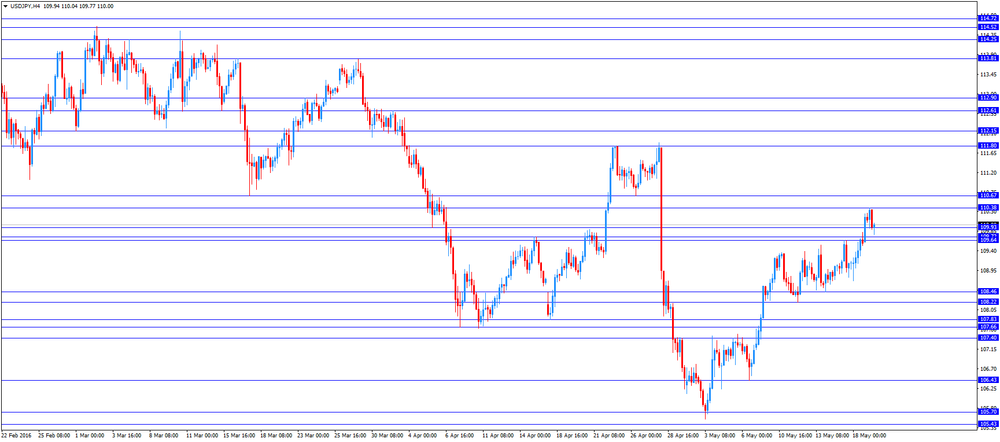Select the 114.25 price level label

[988, 40]
